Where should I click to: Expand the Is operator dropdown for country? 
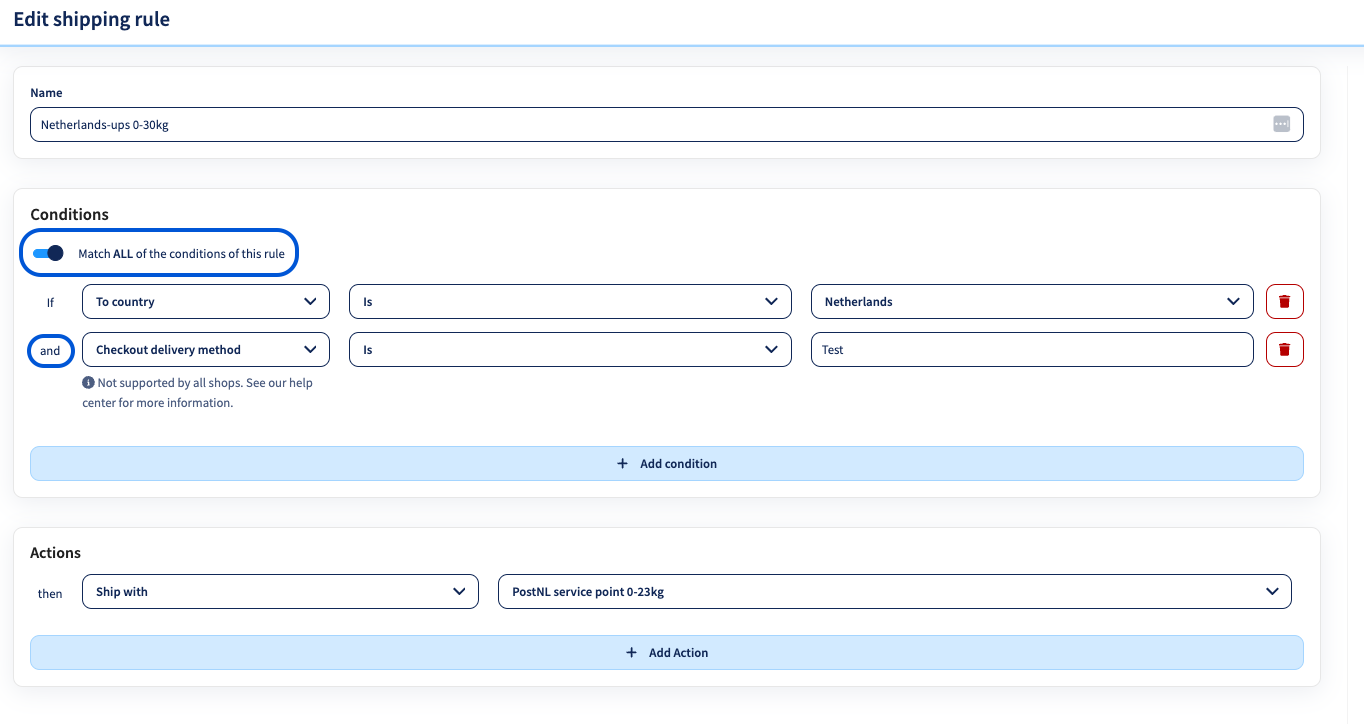(570, 301)
